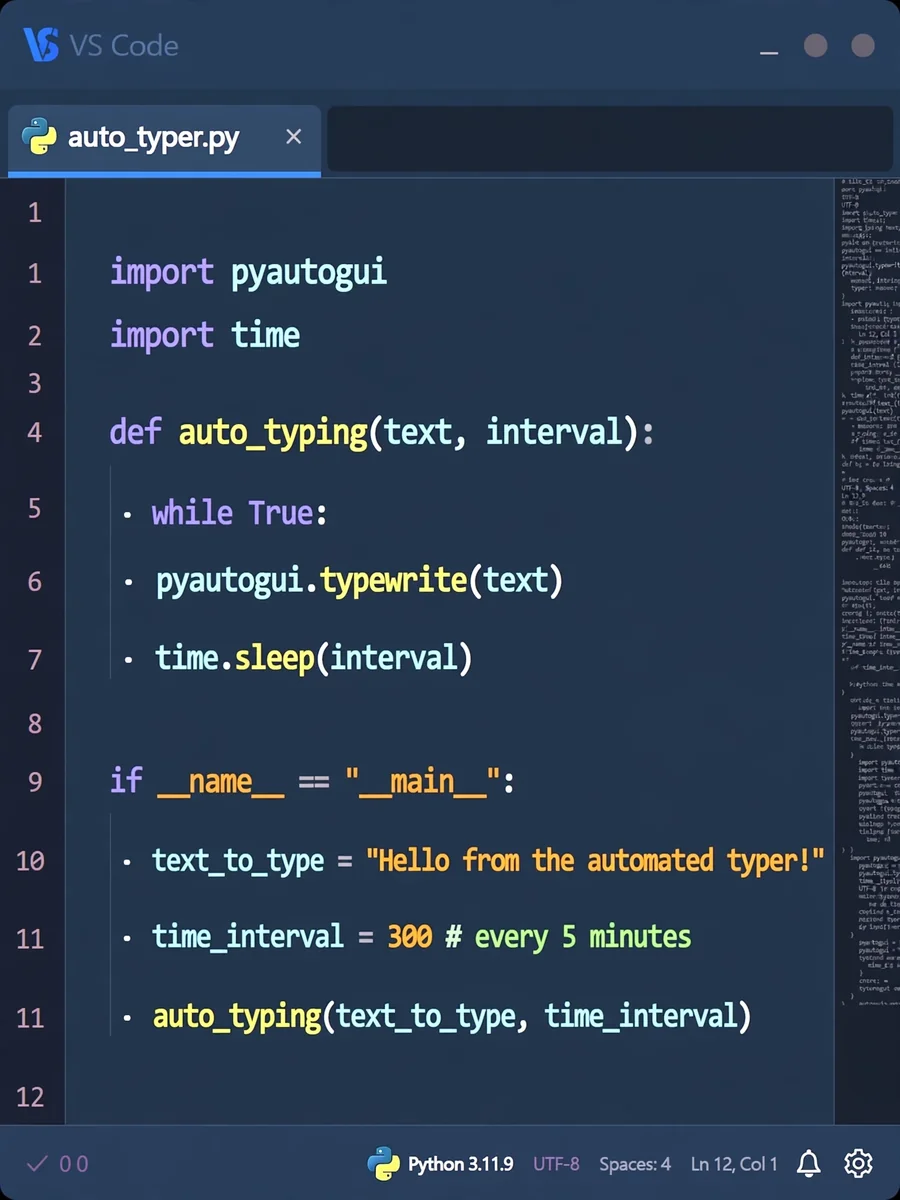Click line number 8 in the gutter

[35, 723]
